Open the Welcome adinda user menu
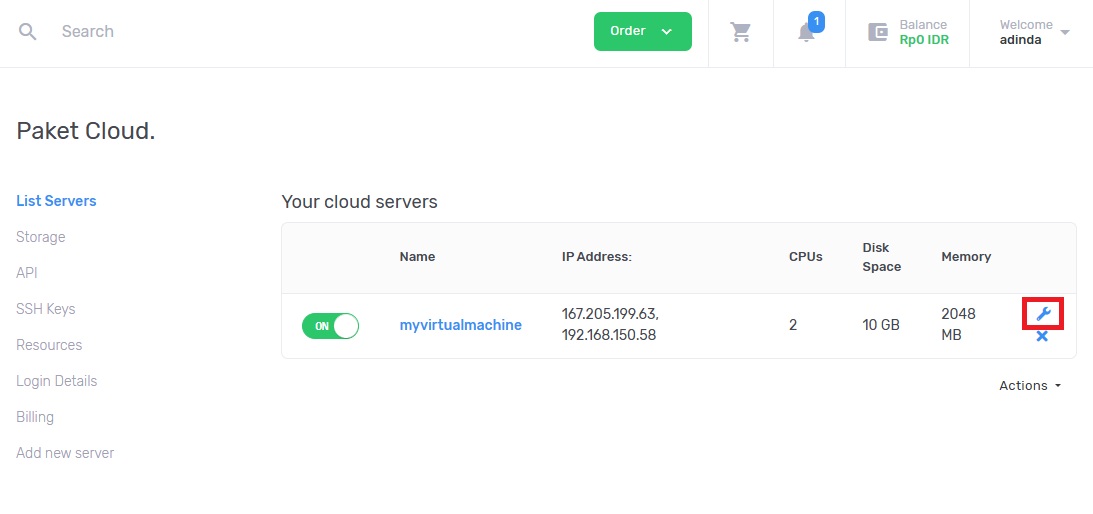 point(1034,32)
